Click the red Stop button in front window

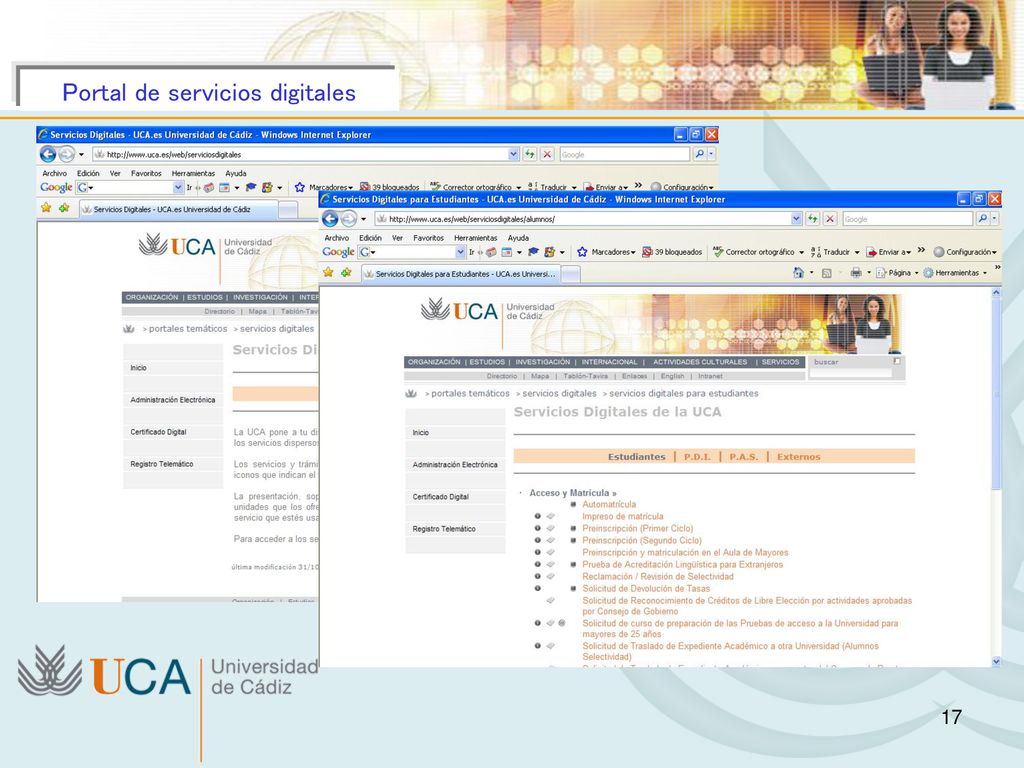point(830,219)
